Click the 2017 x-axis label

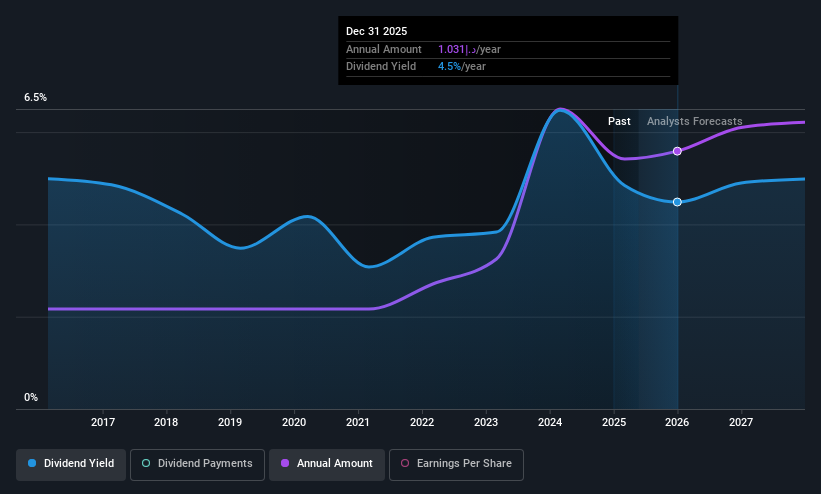point(103,422)
